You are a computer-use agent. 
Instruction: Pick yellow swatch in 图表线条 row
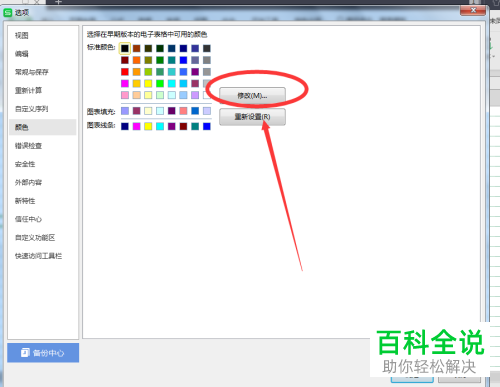click(x=148, y=126)
